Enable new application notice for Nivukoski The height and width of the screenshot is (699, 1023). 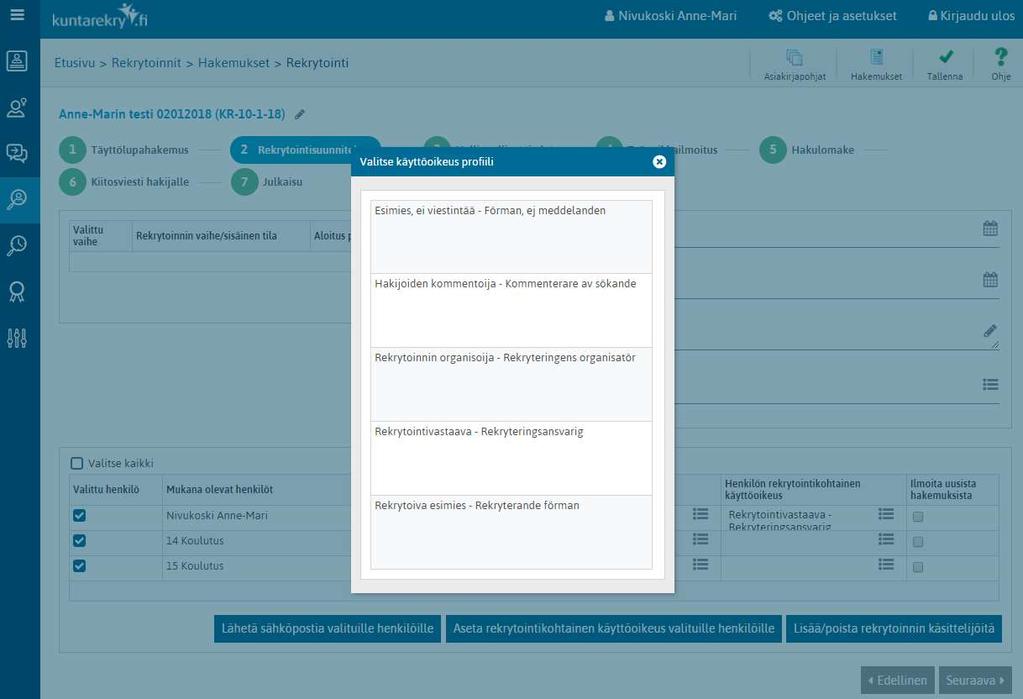[918, 517]
